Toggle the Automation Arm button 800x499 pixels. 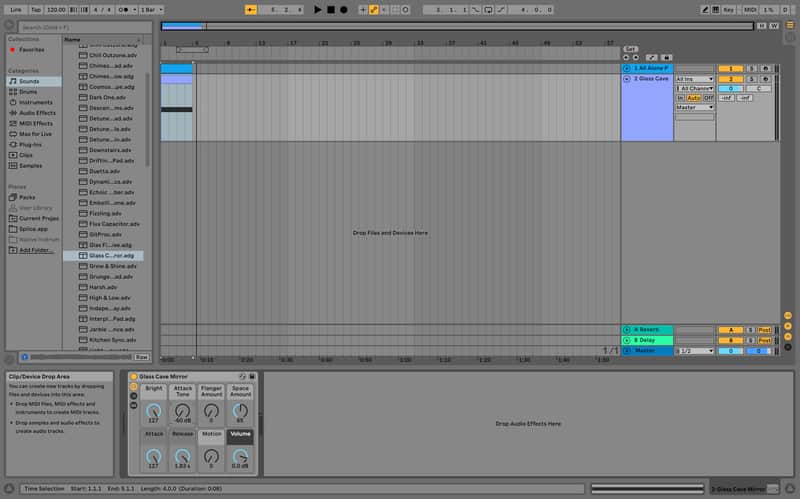(373, 10)
